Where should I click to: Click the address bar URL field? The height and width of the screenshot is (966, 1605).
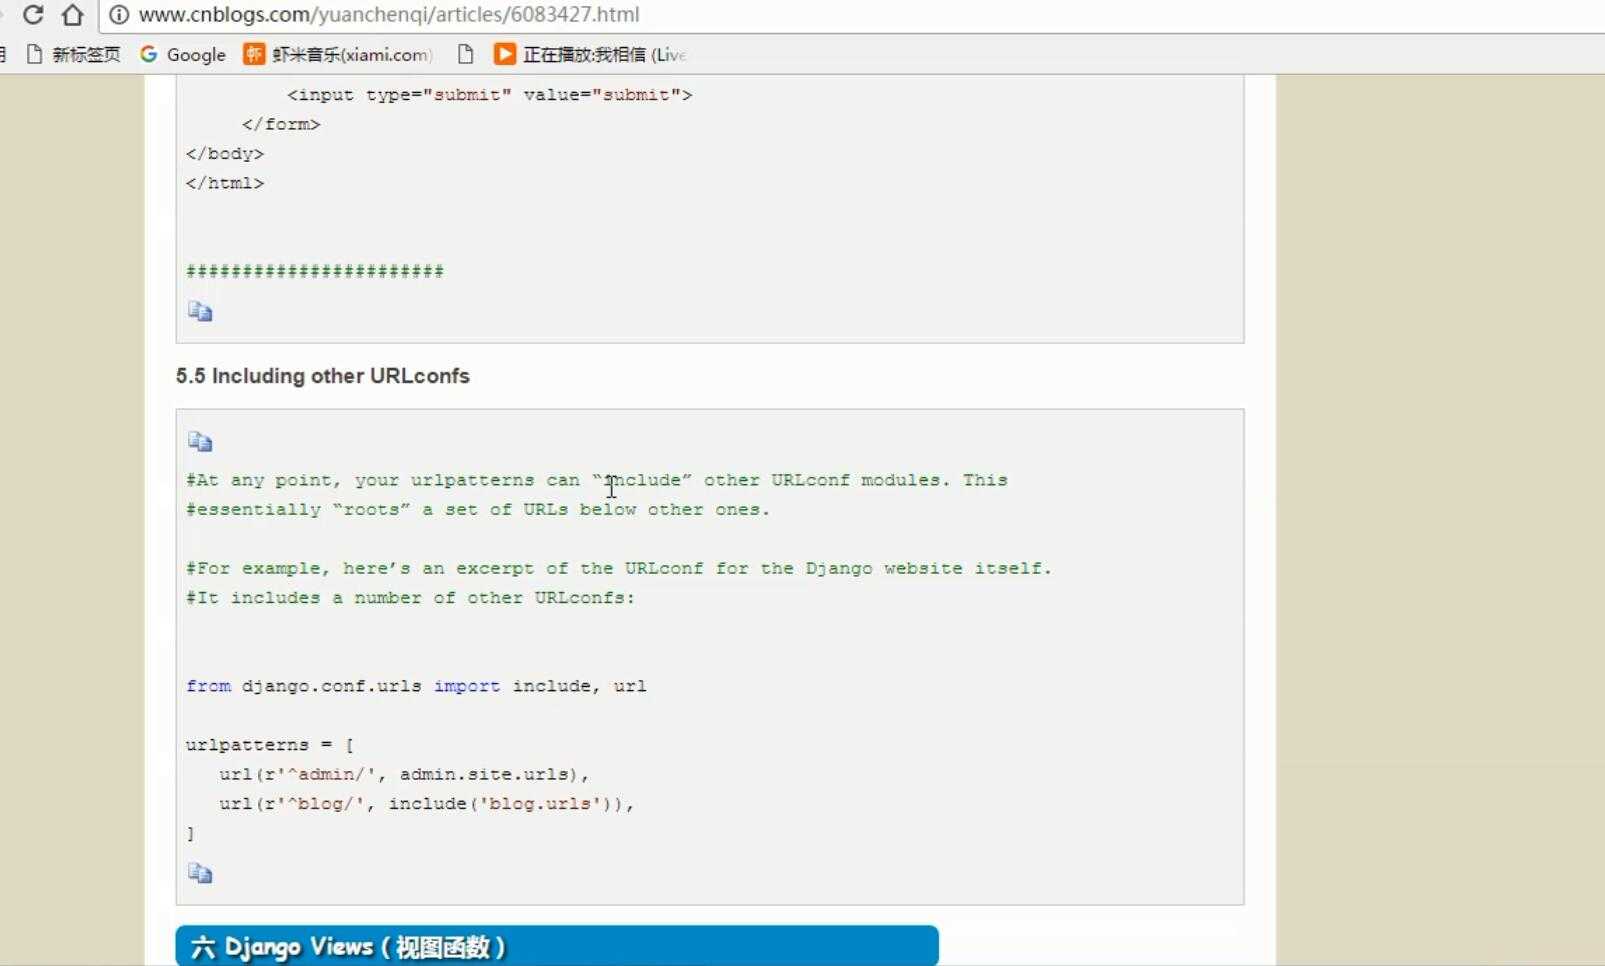[850, 15]
